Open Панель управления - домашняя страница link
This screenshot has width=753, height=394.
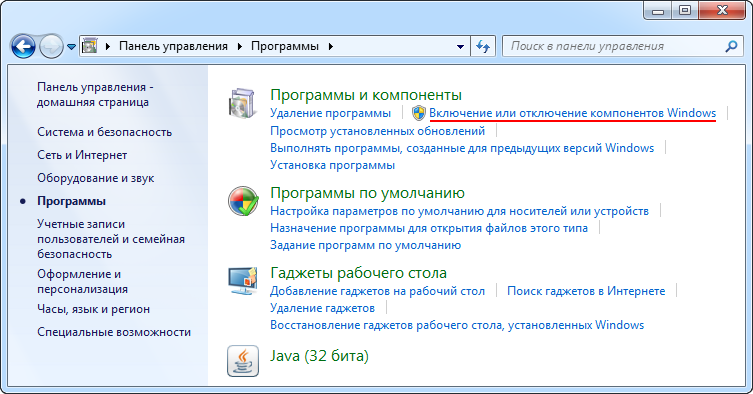click(x=95, y=94)
